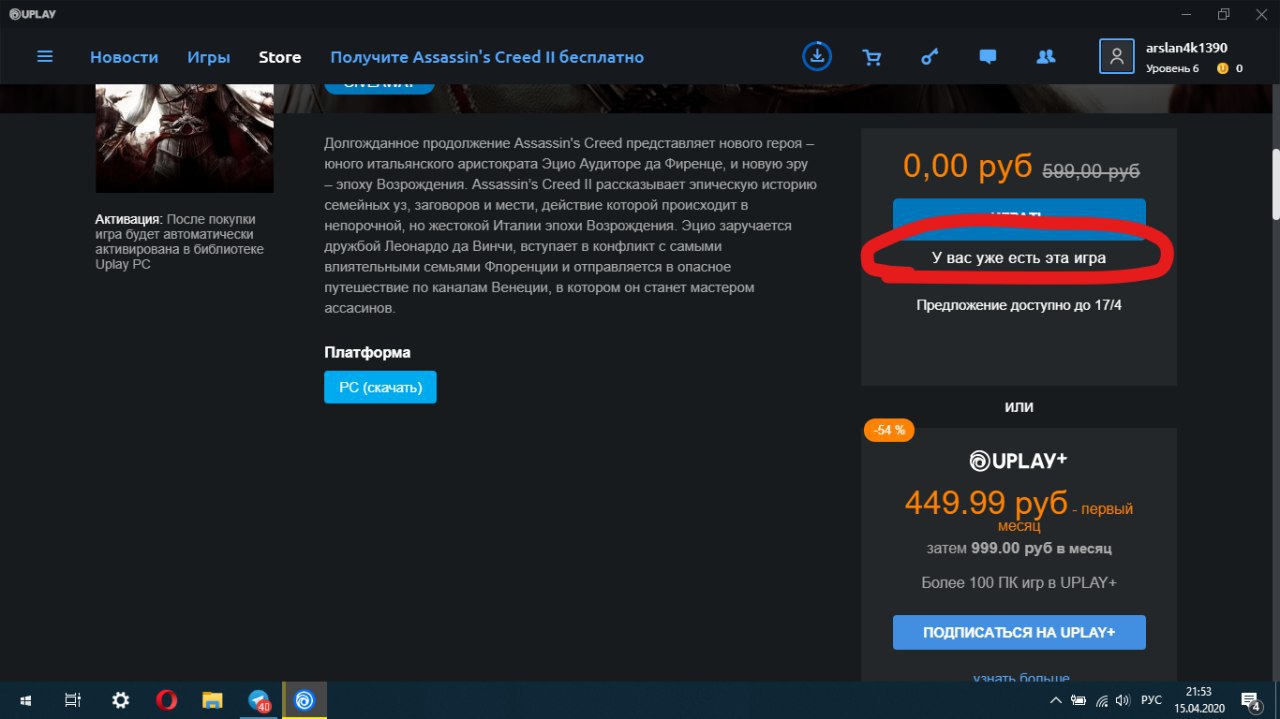Click the Уровень 6 level label

[1172, 68]
